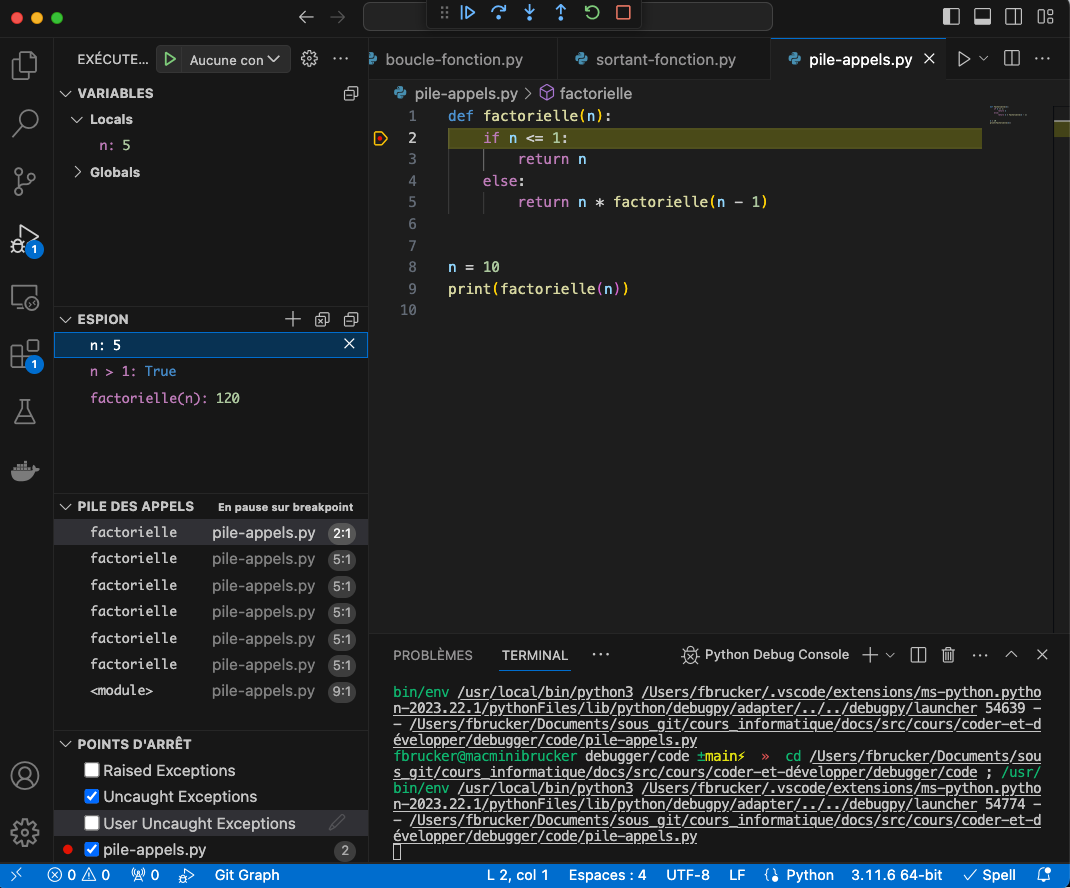Open the Source Control view
Image resolution: width=1070 pixels, height=888 pixels.
pos(24,182)
